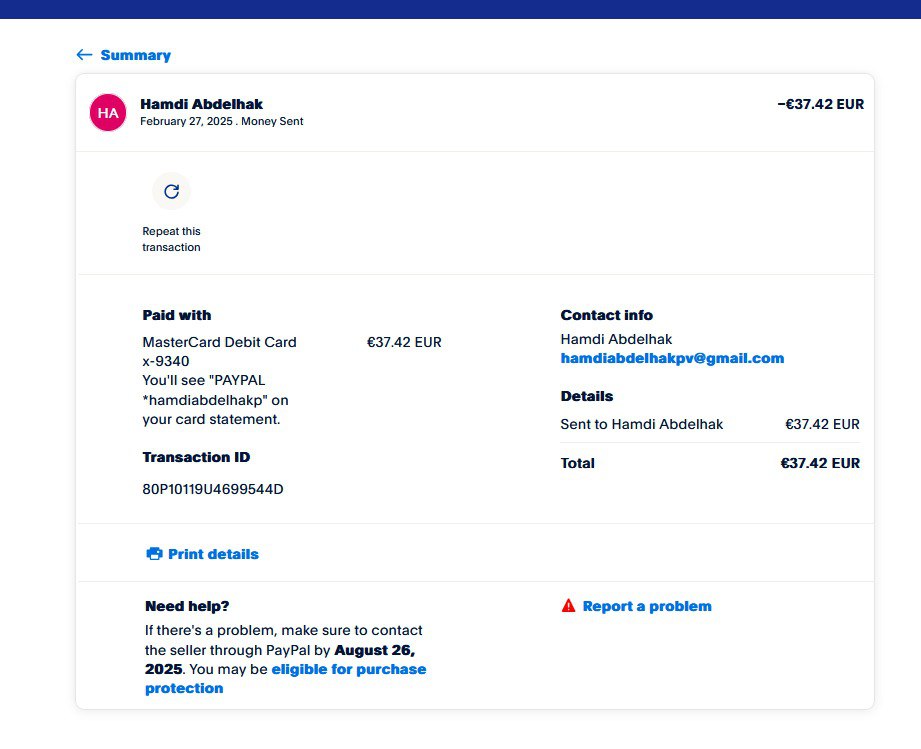Open the Report a problem link
921x749 pixels.
coord(647,606)
